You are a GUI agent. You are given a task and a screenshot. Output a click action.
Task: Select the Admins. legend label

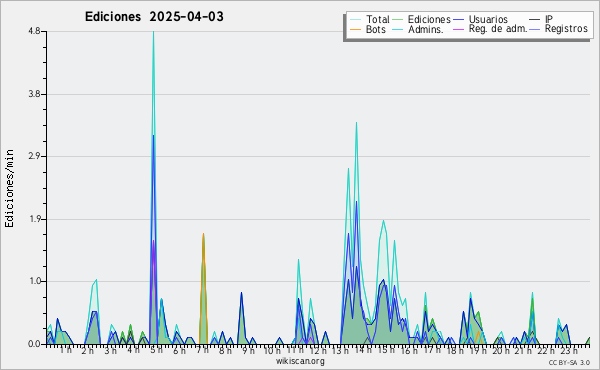click(x=426, y=29)
